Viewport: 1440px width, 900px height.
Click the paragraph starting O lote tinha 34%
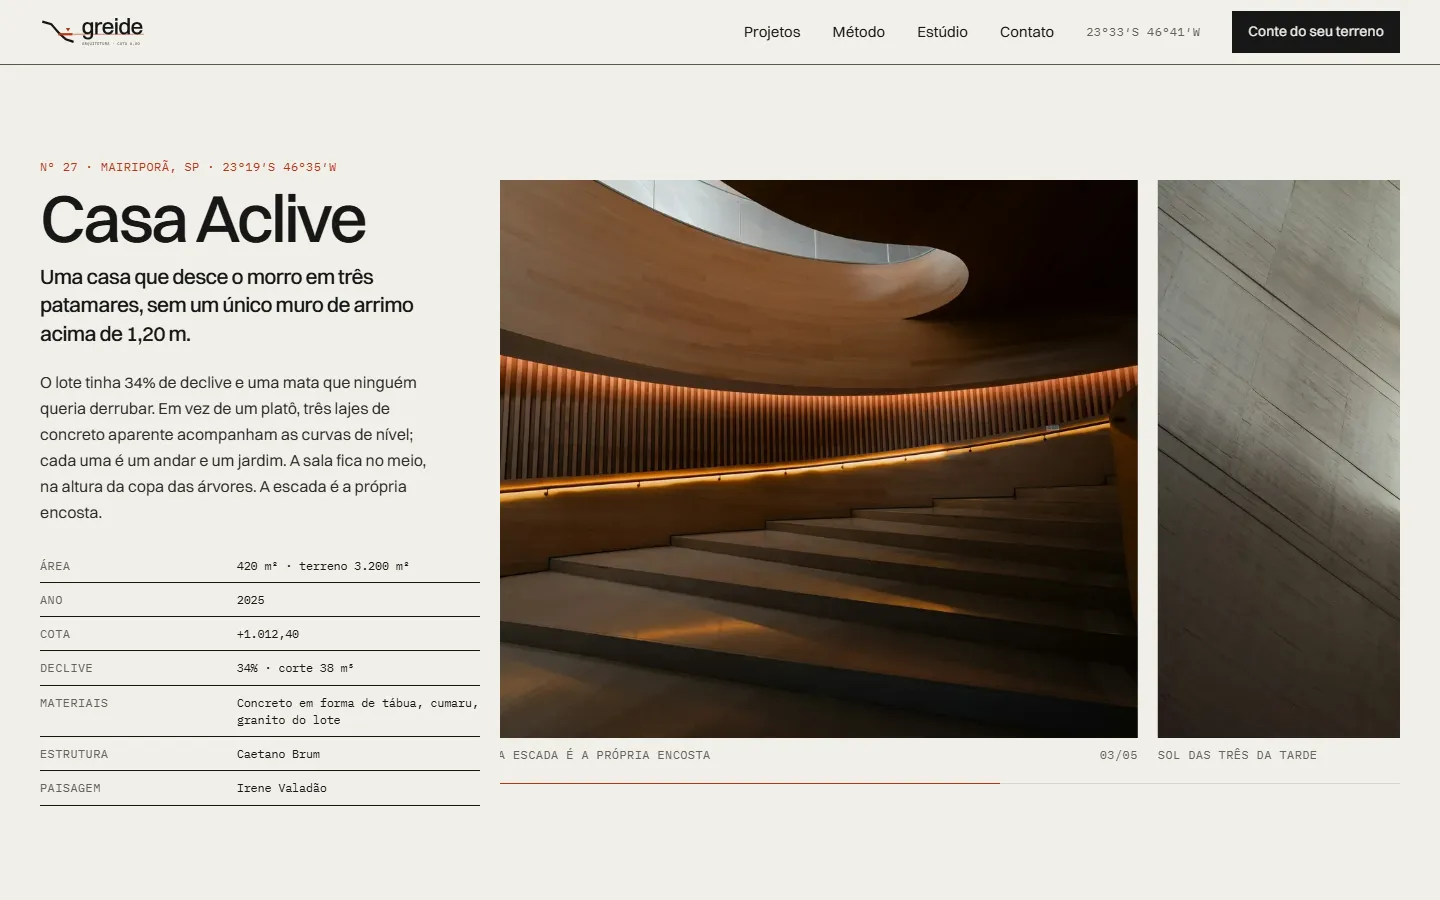click(x=234, y=447)
